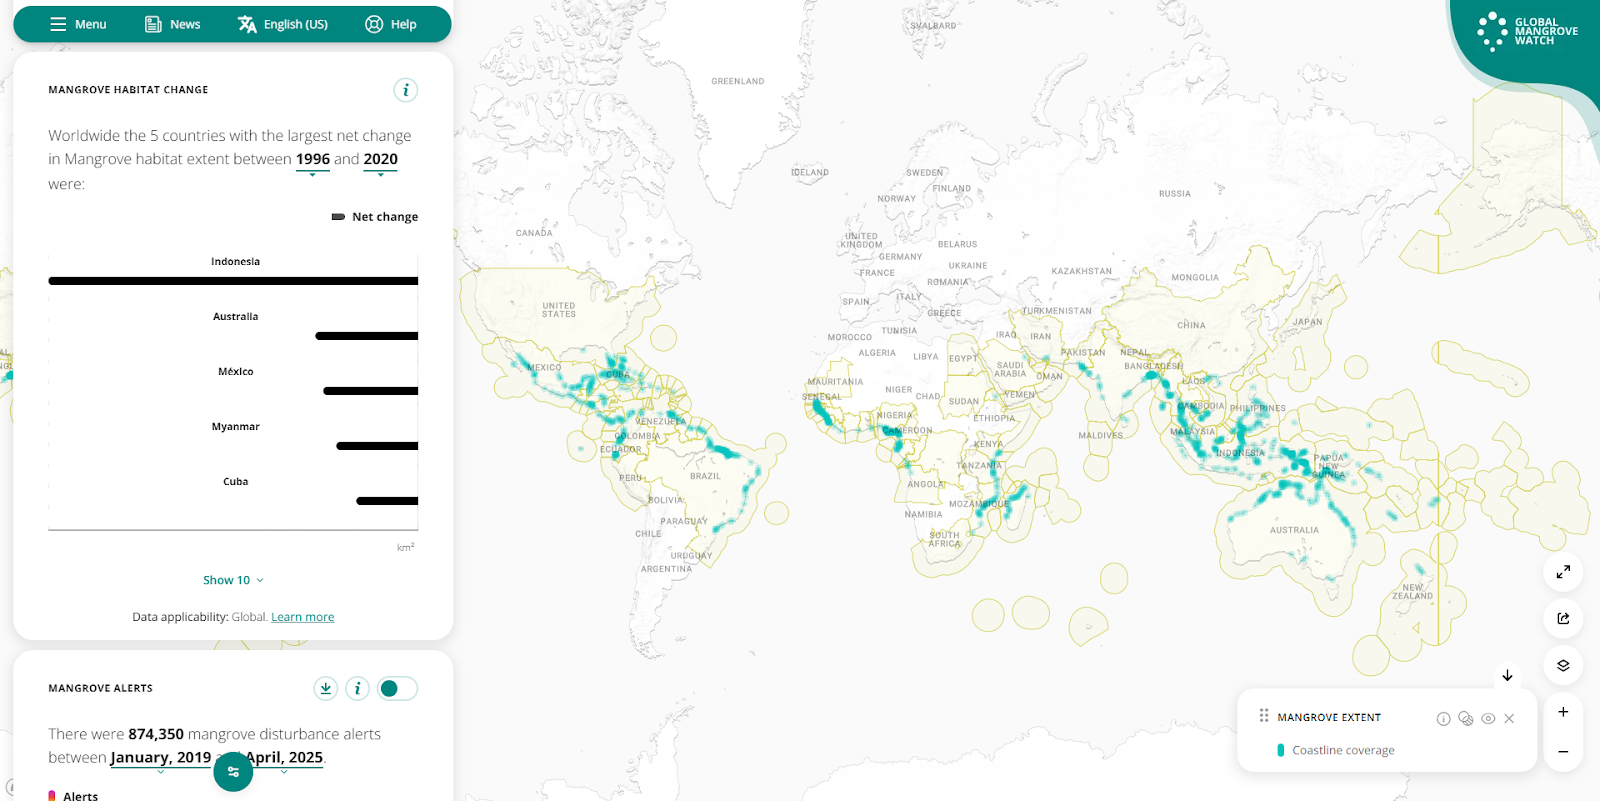Open the Help menu
1600x801 pixels.
point(391,24)
